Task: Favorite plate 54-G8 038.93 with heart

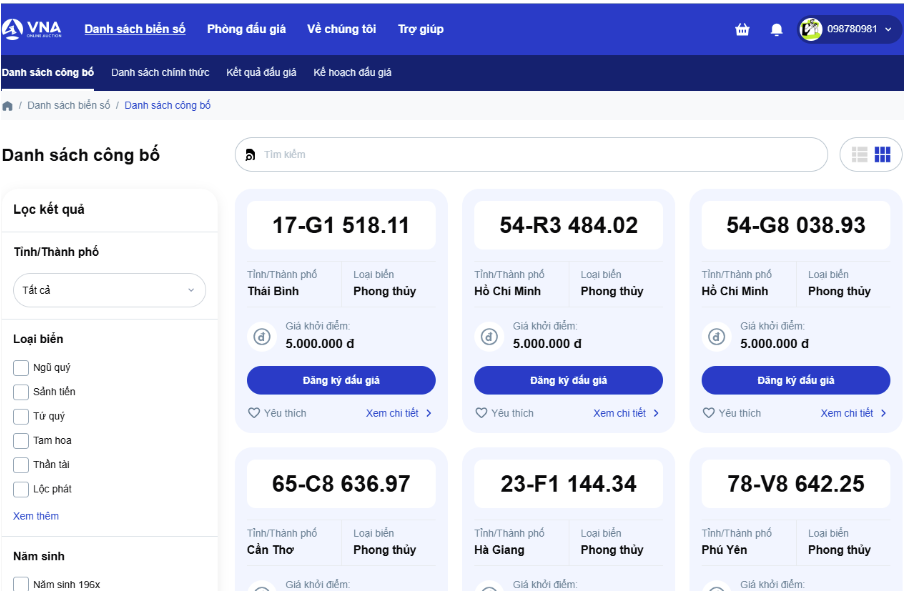Action: point(709,413)
